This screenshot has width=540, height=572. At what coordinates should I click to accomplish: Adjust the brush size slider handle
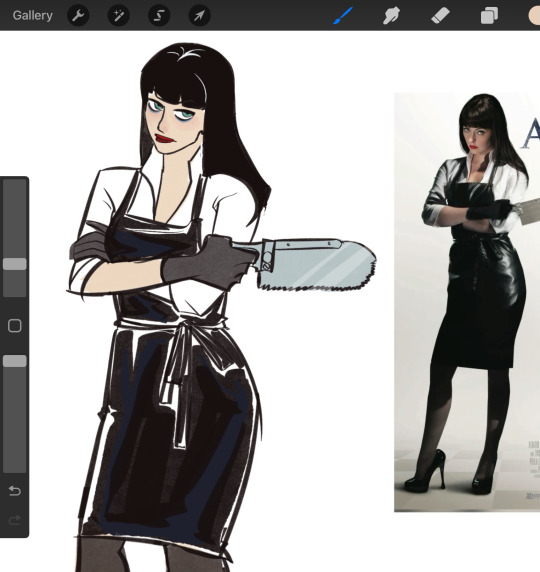click(x=15, y=264)
